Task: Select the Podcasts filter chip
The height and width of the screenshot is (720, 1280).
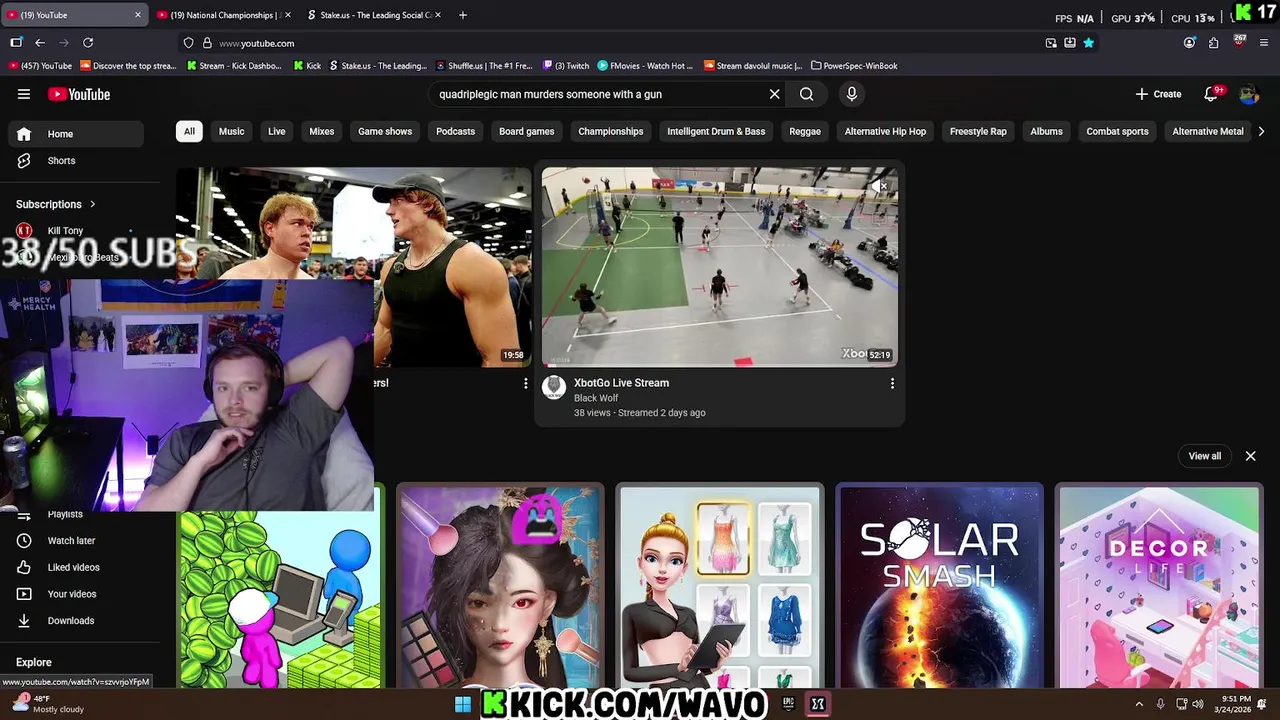Action: coord(456,131)
